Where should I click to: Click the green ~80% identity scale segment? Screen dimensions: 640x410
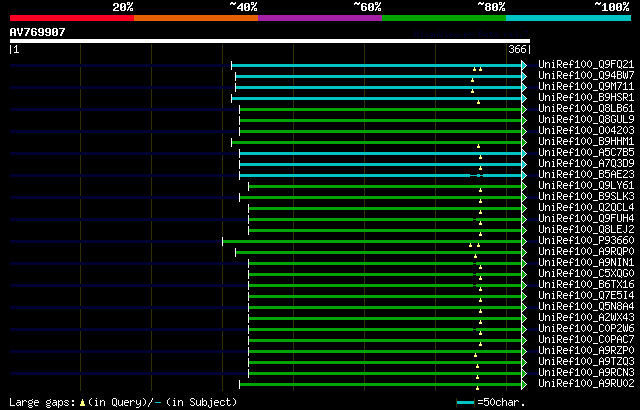pyautogui.click(x=444, y=18)
